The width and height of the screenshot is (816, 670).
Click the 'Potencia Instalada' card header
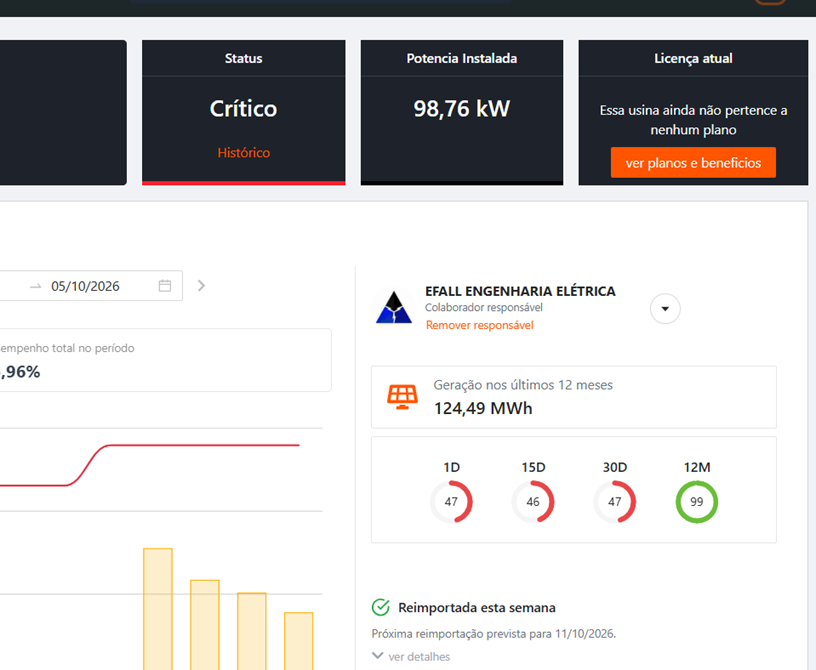[462, 58]
